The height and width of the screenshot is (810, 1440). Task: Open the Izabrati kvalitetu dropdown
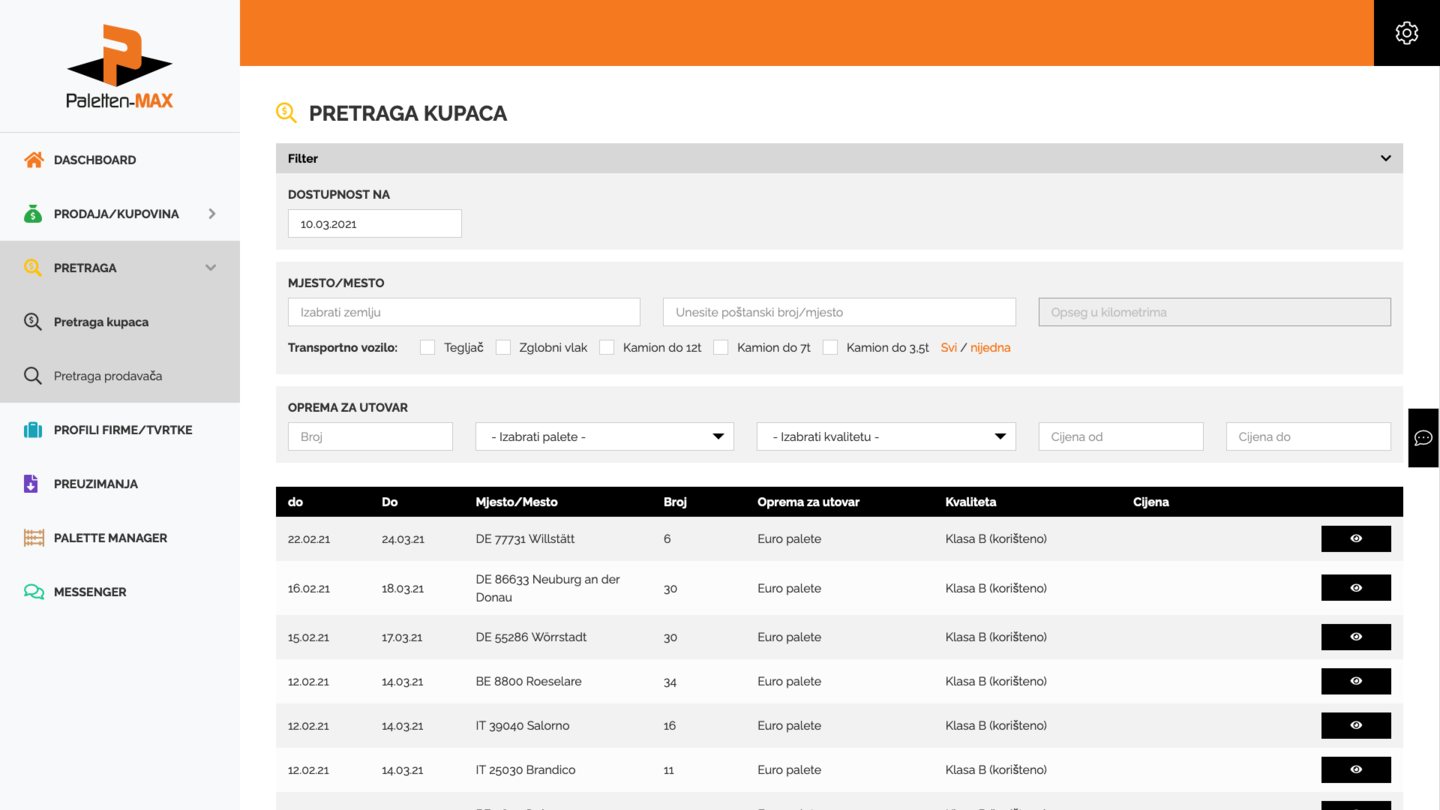click(886, 437)
